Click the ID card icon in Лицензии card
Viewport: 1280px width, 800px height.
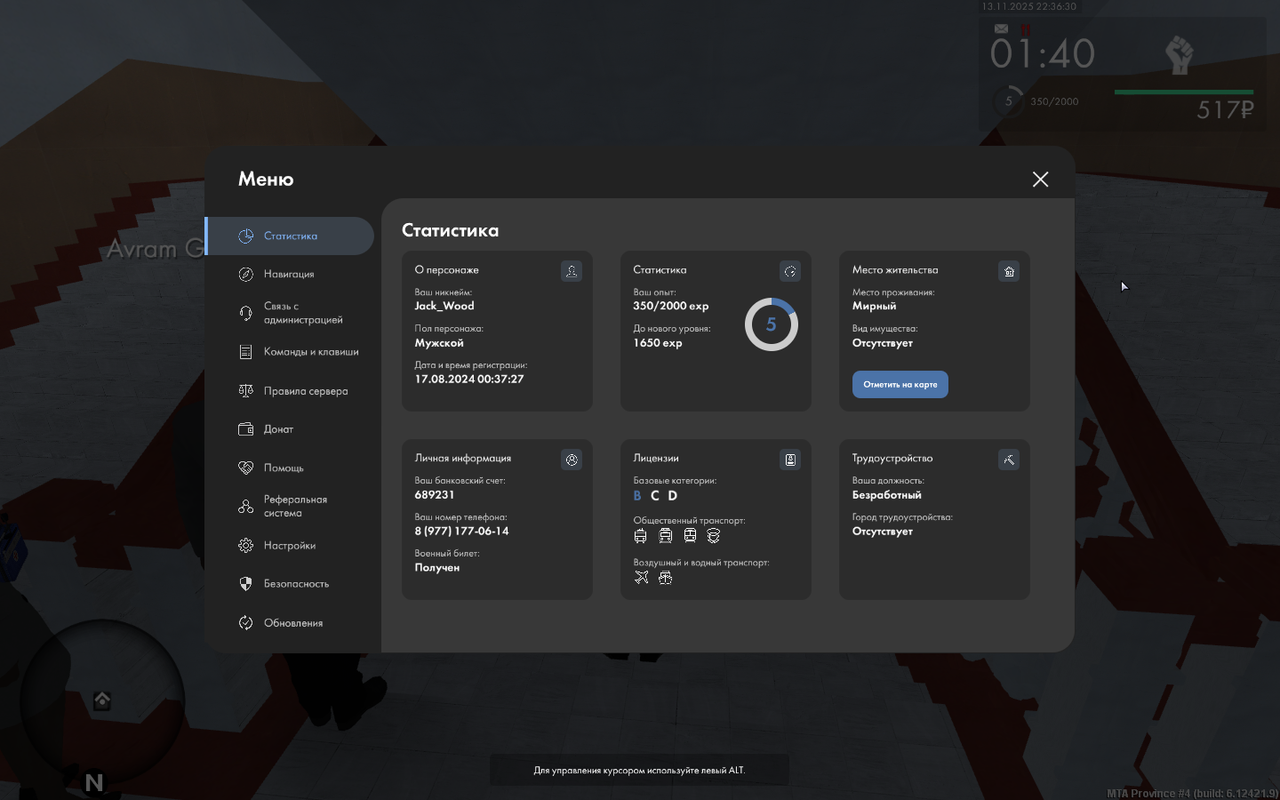tap(790, 460)
